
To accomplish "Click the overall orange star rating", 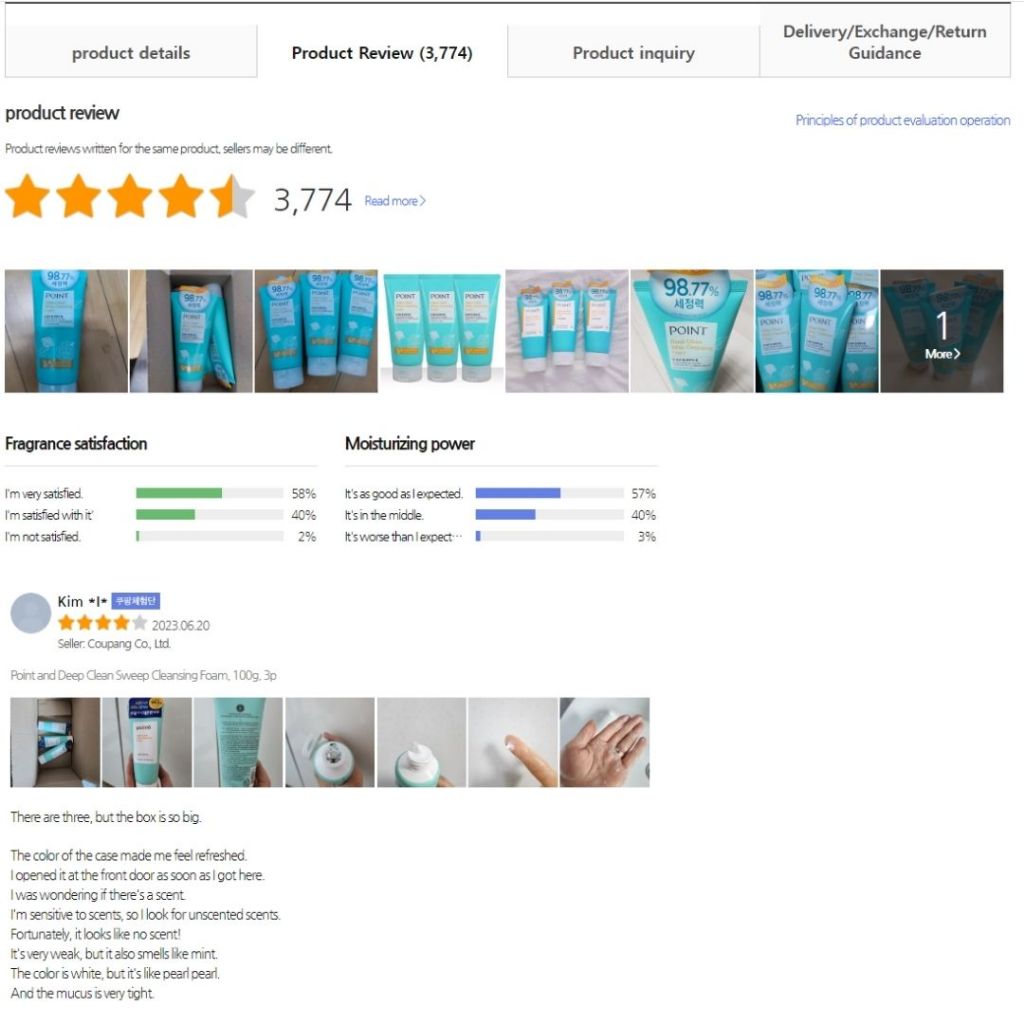I will (x=129, y=196).
